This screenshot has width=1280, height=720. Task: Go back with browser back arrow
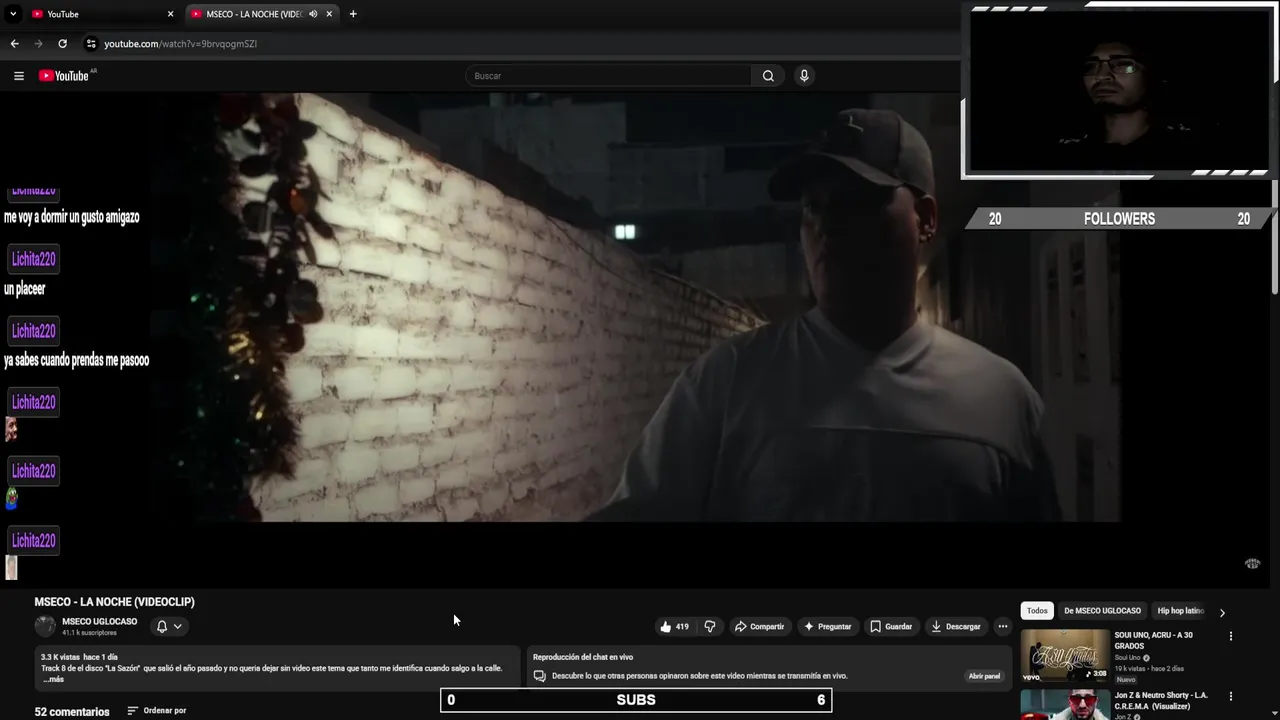(x=14, y=44)
